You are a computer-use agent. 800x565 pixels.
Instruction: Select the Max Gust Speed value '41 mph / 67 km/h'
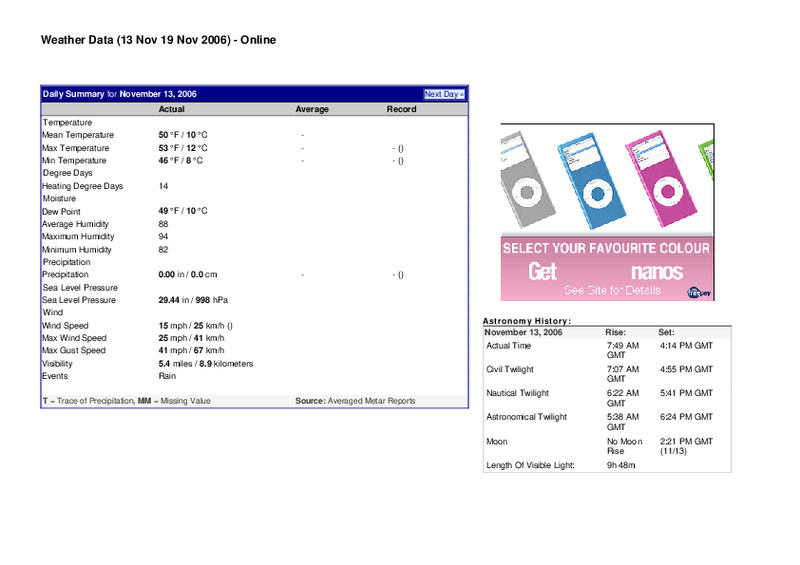pos(191,350)
